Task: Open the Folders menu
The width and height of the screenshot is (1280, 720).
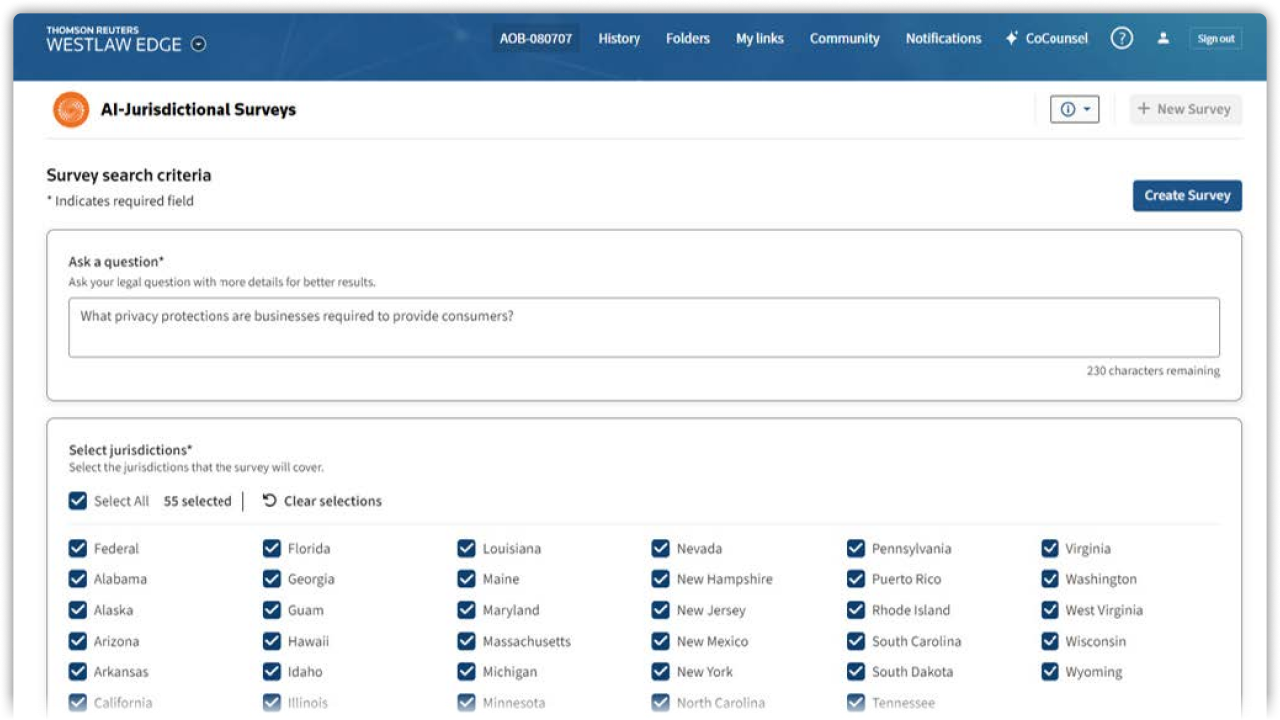Action: click(687, 38)
